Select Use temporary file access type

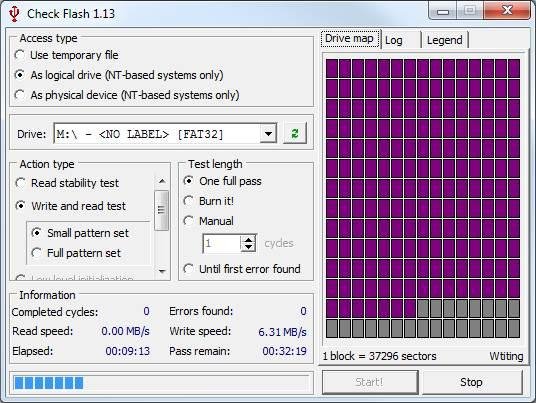pos(67,55)
